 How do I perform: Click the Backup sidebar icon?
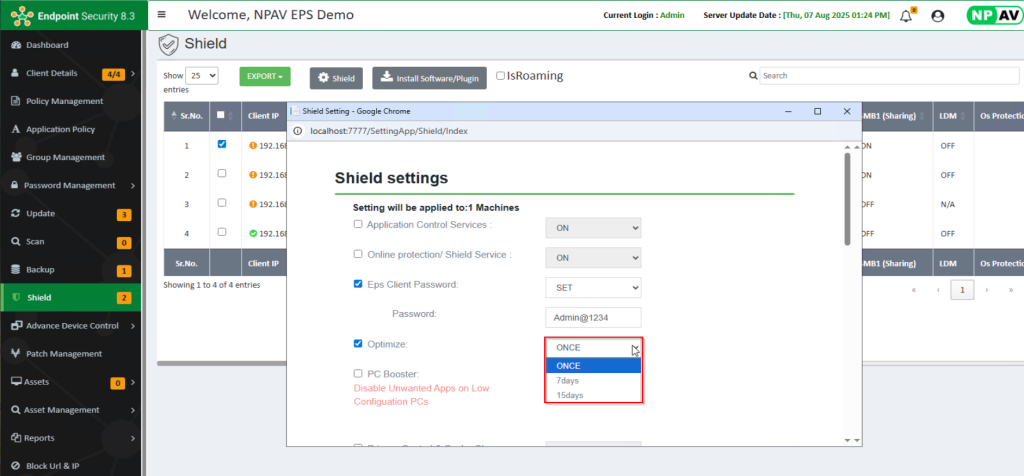15,270
